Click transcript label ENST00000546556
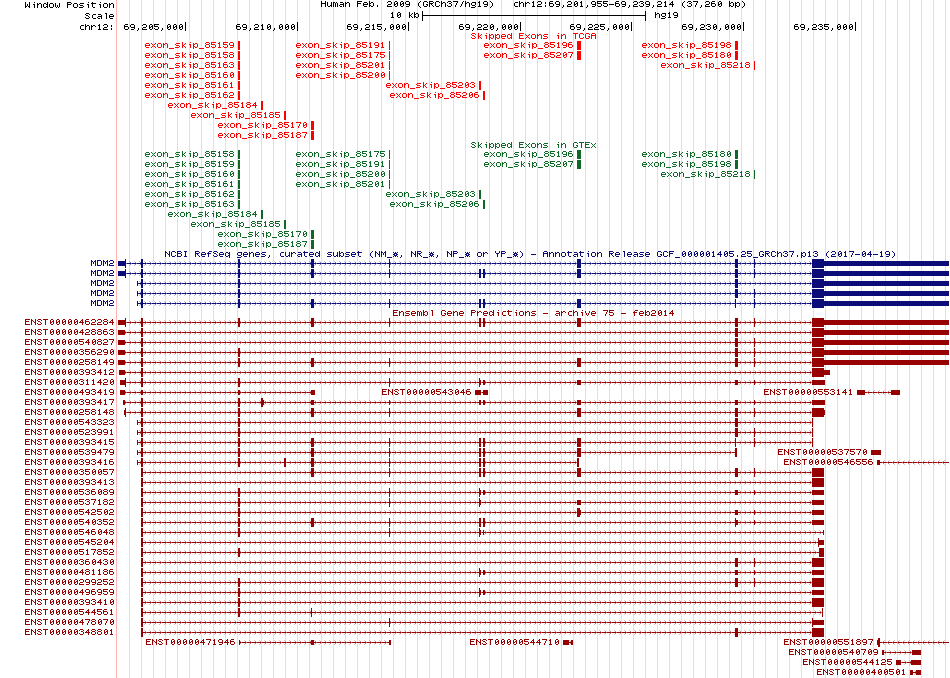The height and width of the screenshot is (678, 950). [x=828, y=462]
